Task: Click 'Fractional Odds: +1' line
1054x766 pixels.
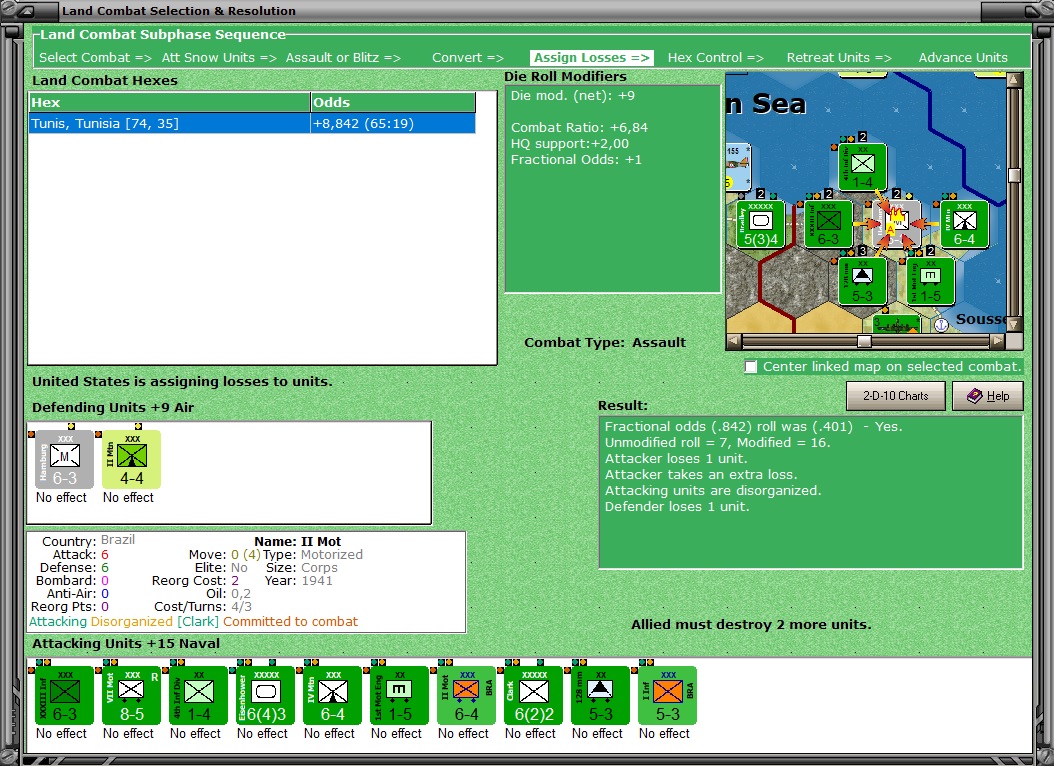Action: click(576, 160)
